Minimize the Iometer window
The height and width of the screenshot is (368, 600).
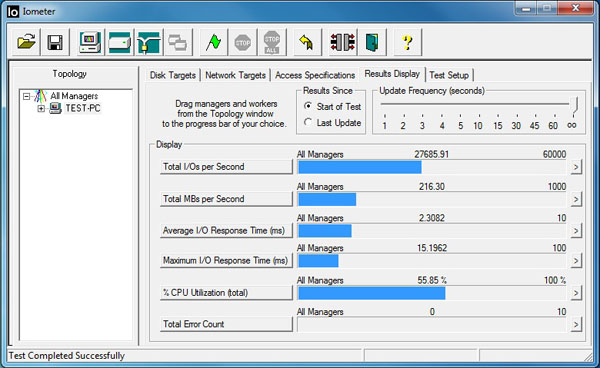527,8
